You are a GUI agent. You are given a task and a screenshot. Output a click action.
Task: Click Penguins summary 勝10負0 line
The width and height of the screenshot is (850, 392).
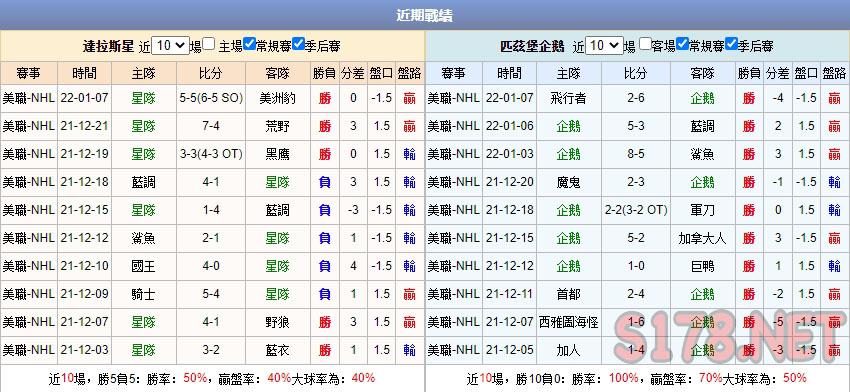pos(636,378)
